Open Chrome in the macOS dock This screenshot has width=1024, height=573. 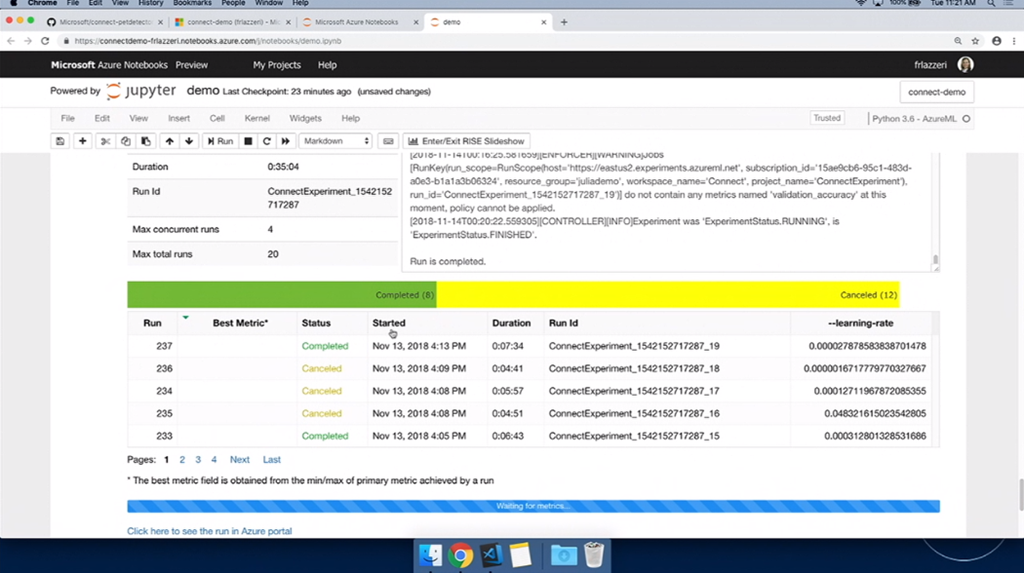(x=461, y=554)
